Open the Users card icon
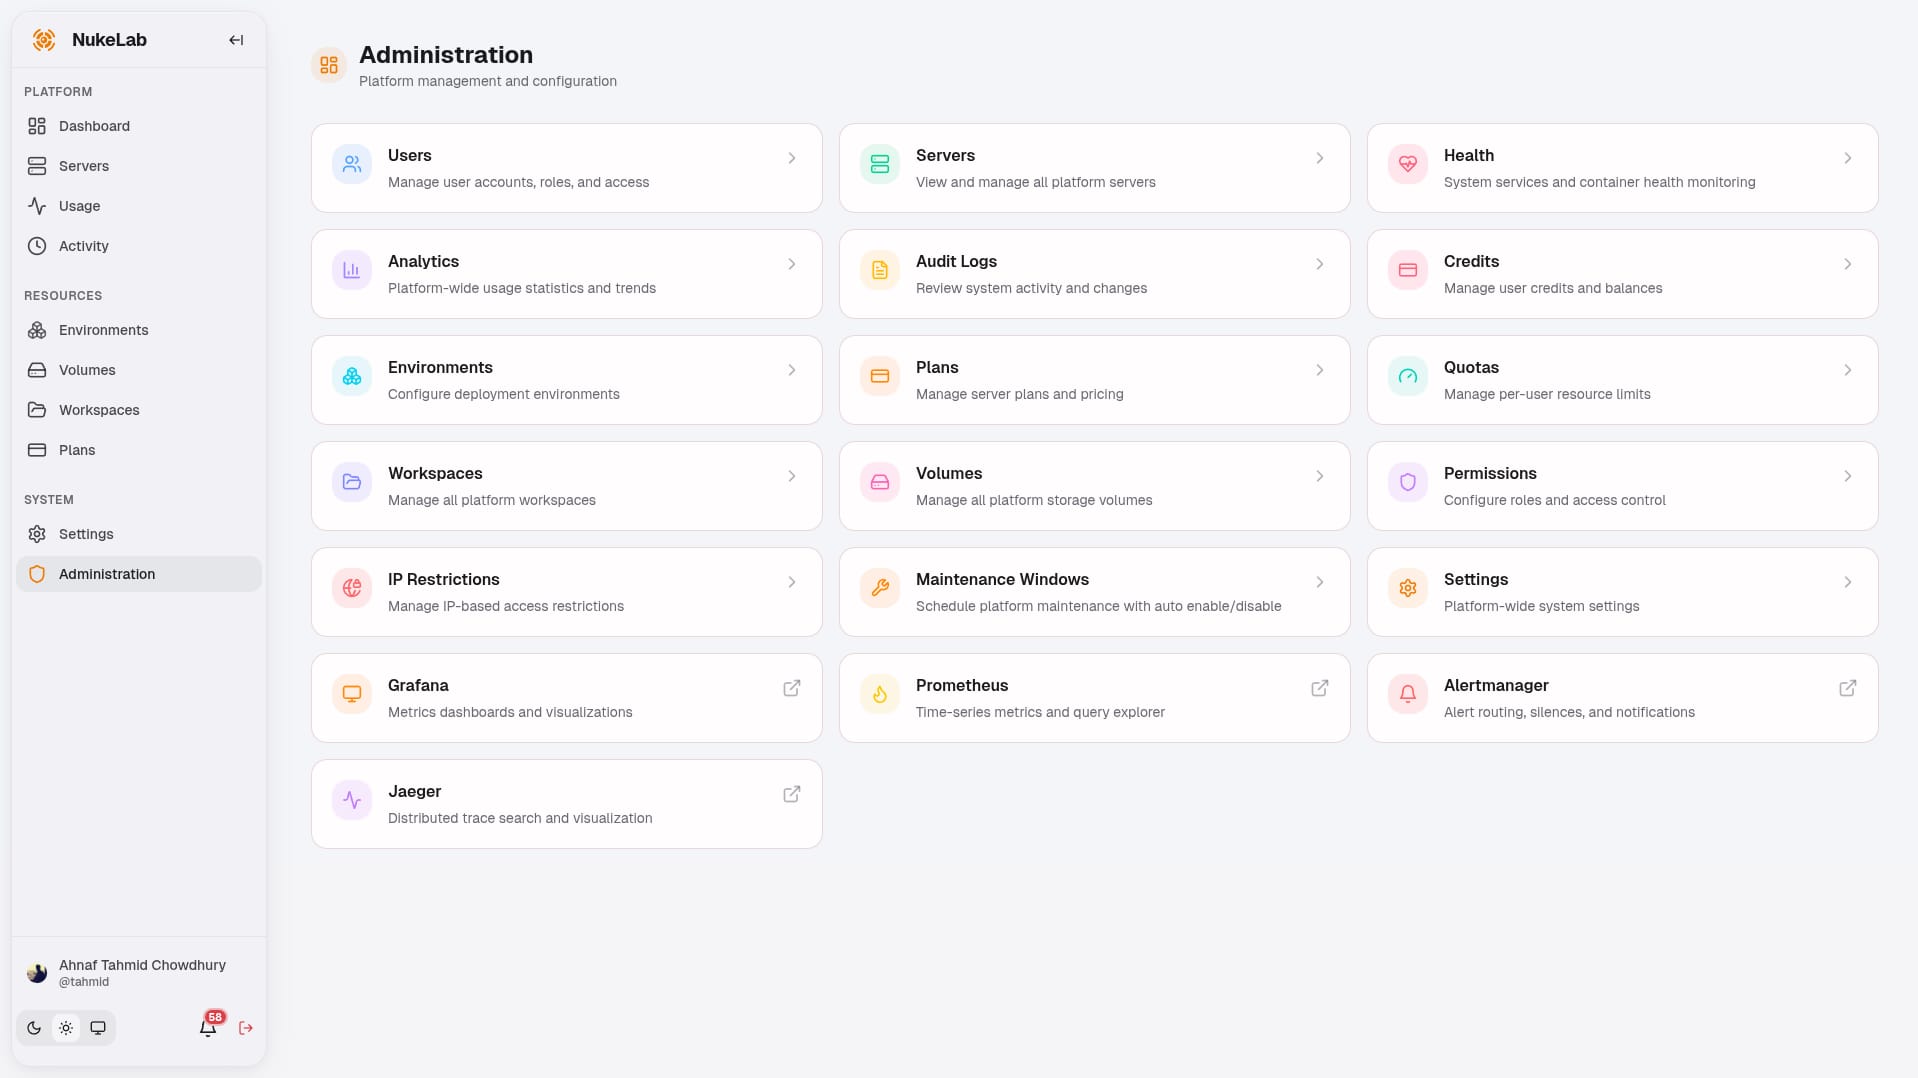 (x=352, y=164)
